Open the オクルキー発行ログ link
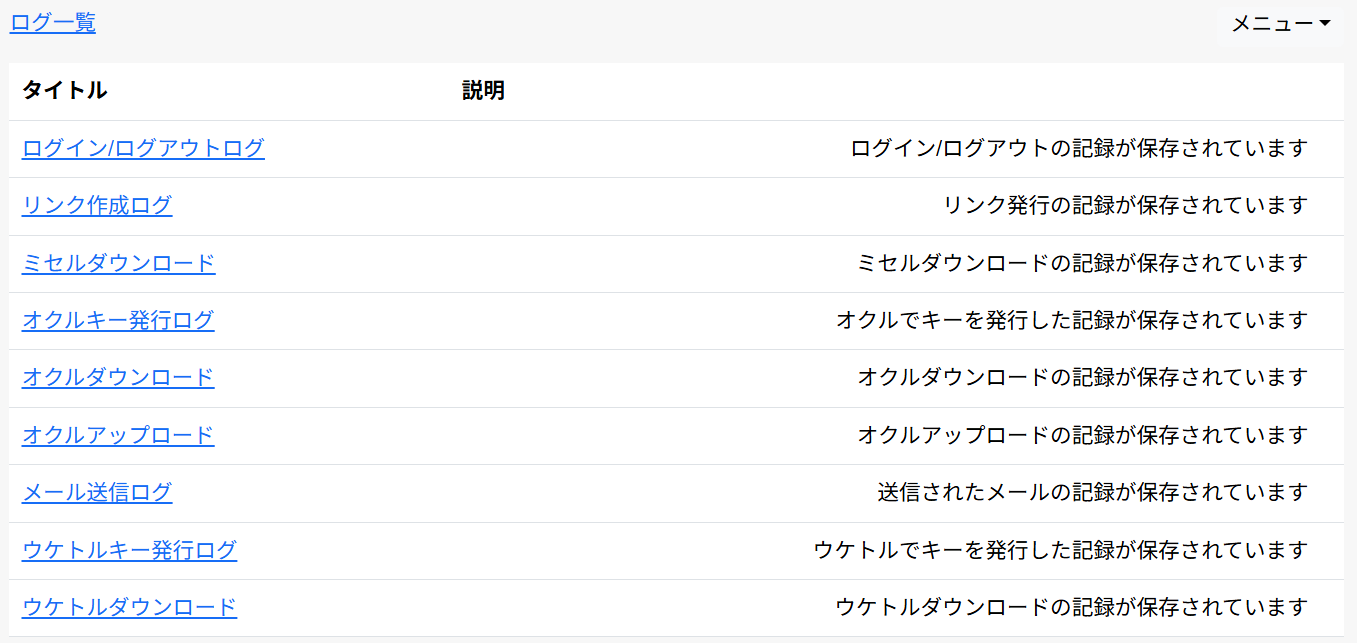 [x=118, y=321]
